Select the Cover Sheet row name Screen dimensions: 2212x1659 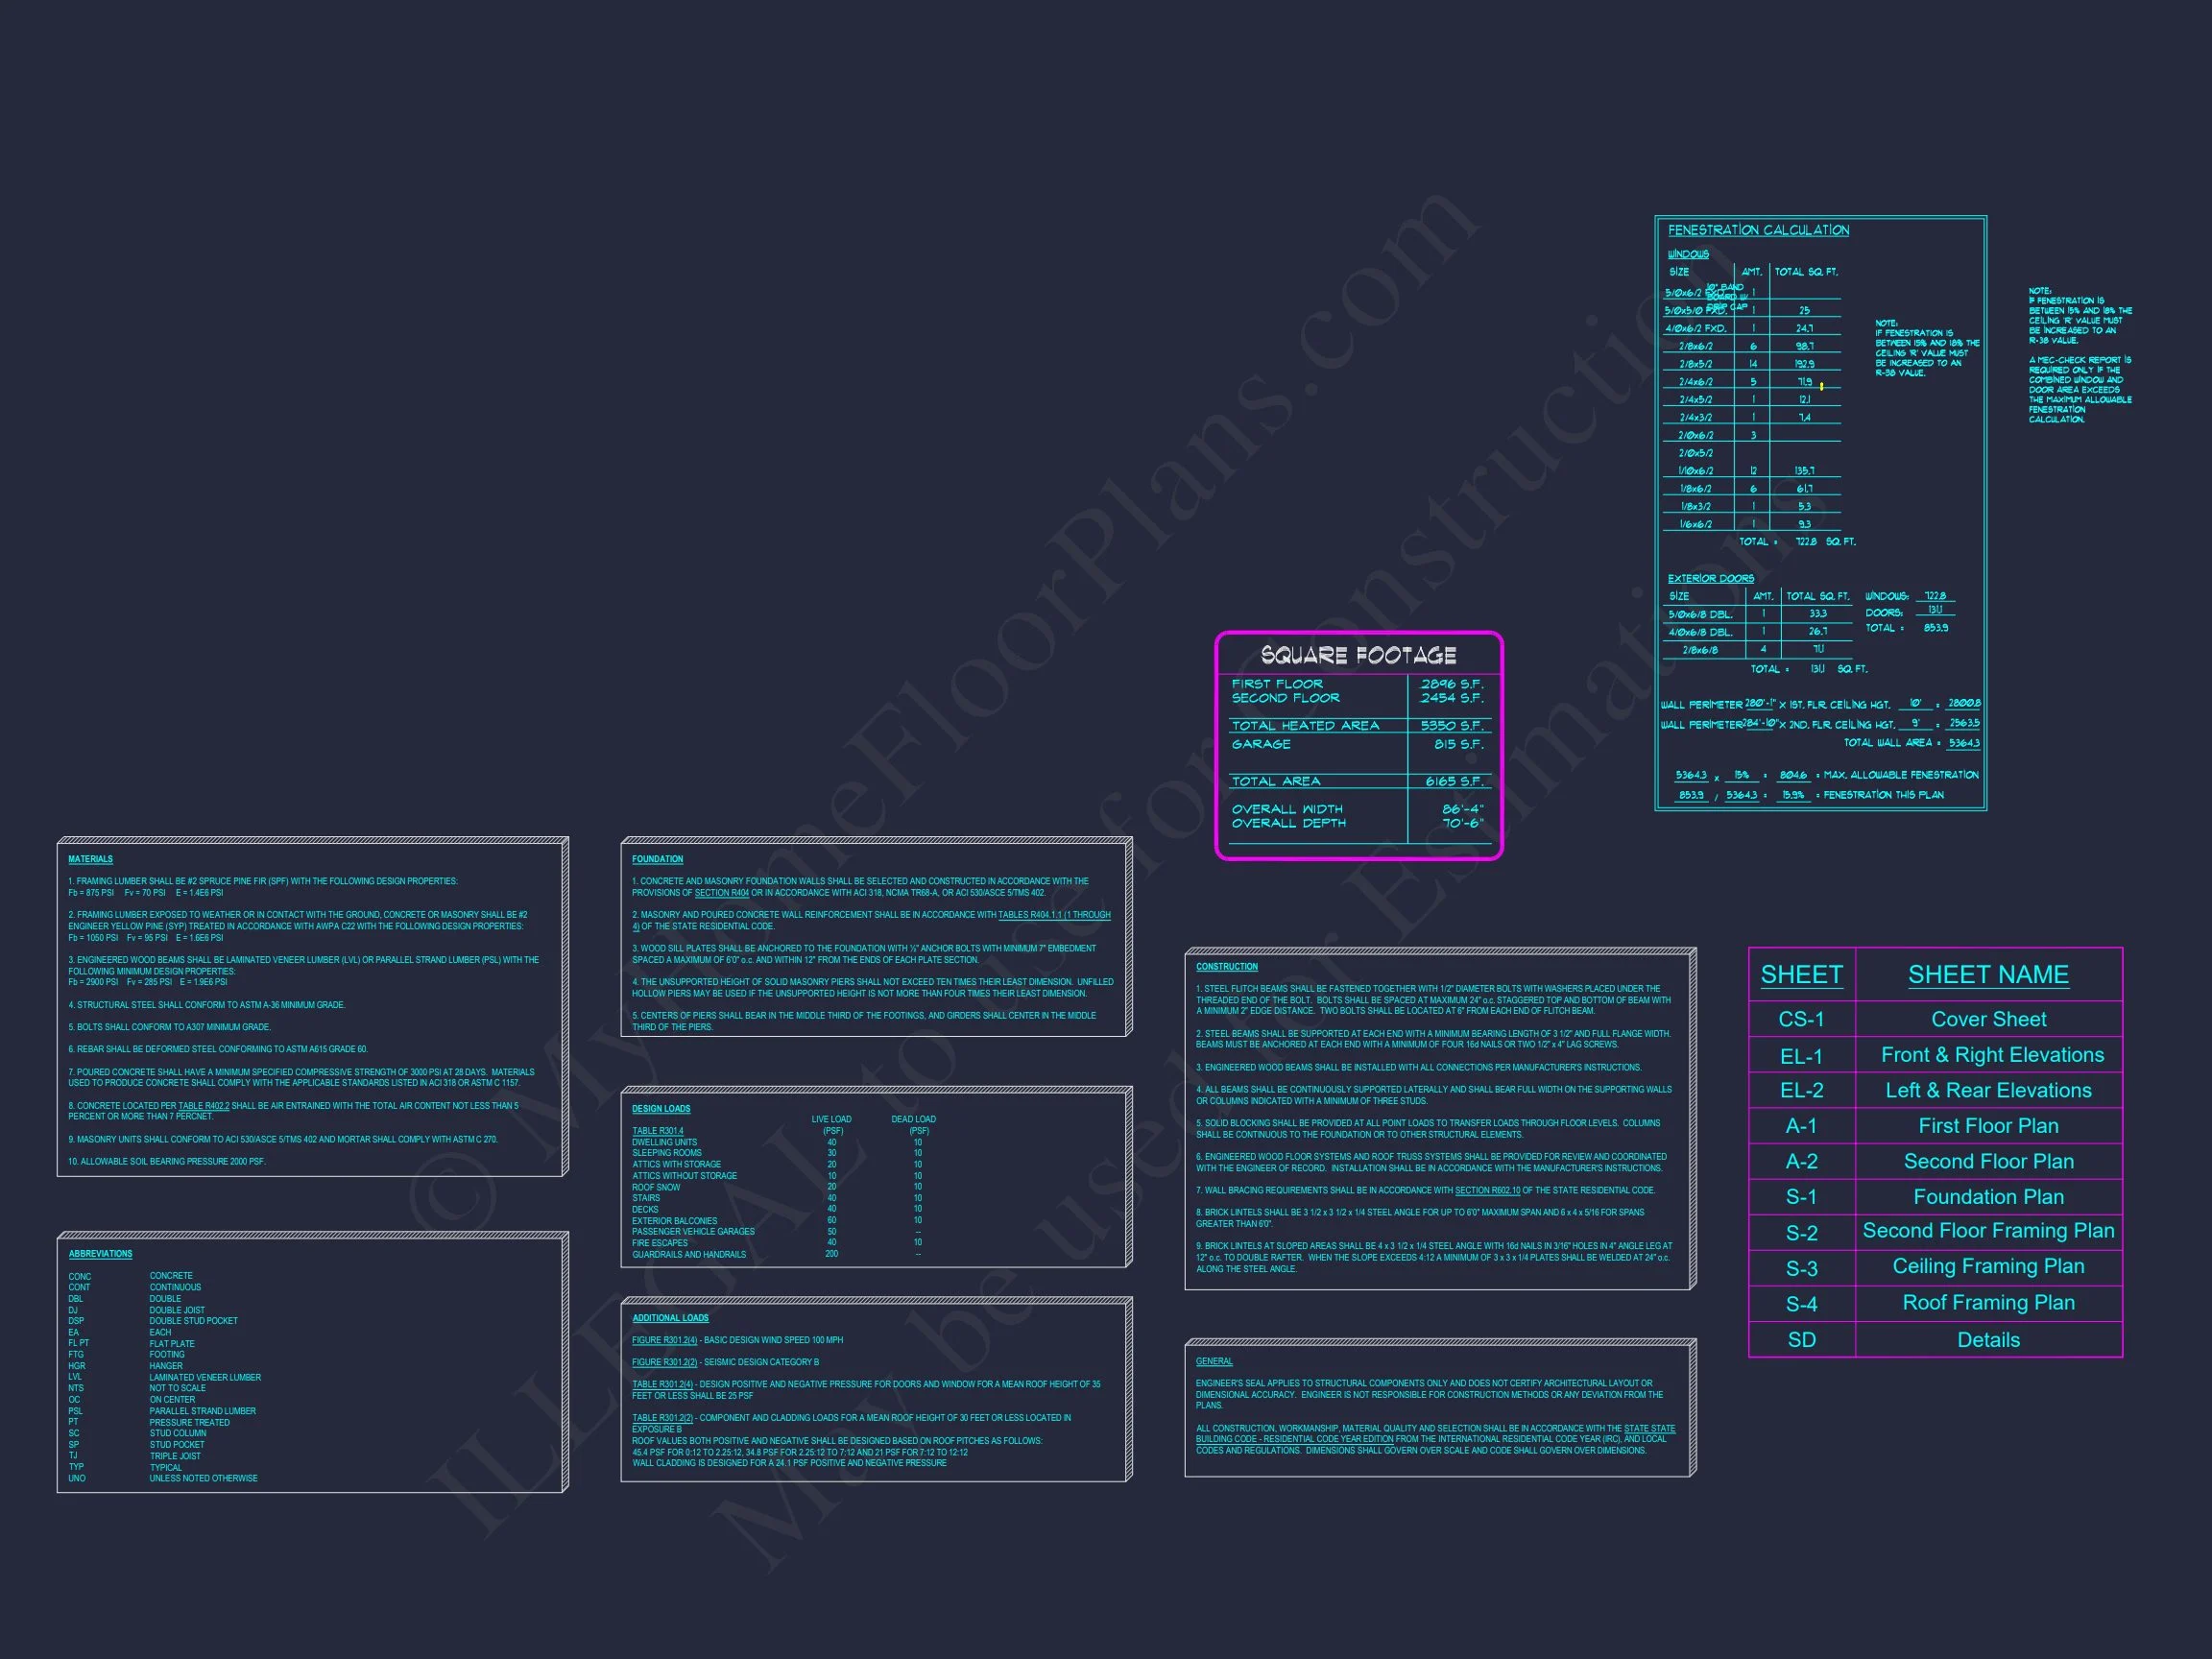pyautogui.click(x=1988, y=1019)
